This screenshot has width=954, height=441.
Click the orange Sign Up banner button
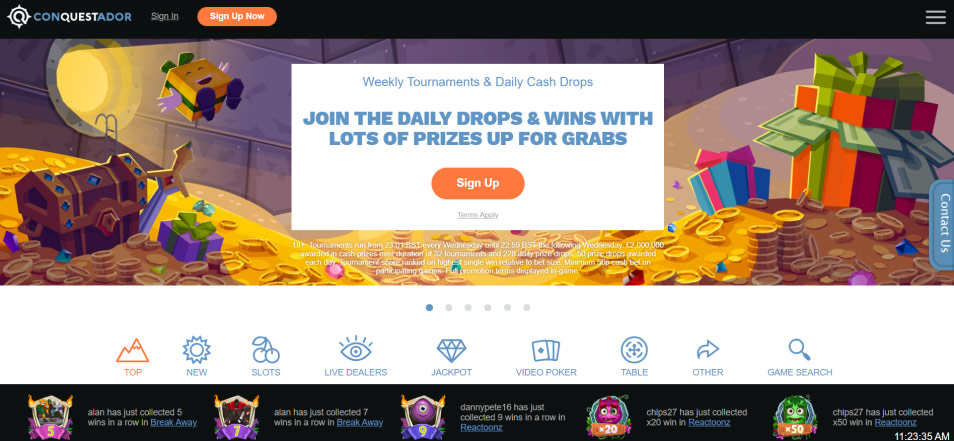pos(478,183)
